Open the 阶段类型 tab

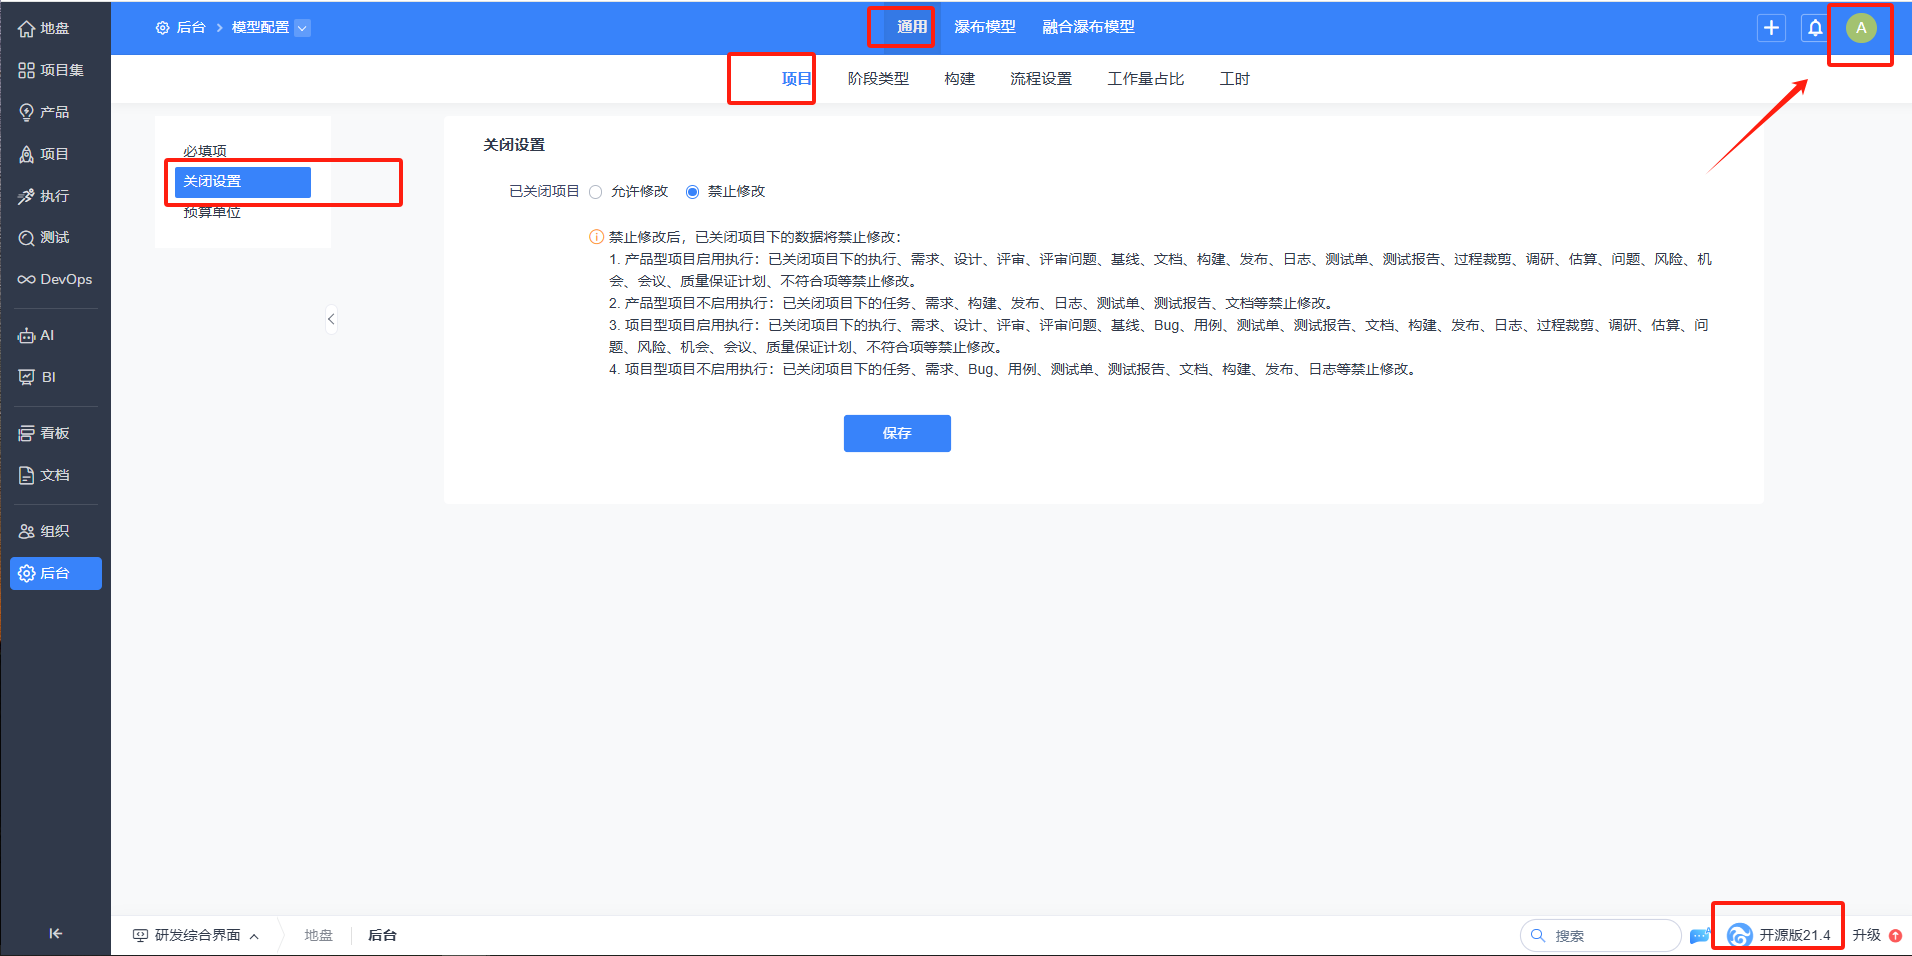click(878, 79)
